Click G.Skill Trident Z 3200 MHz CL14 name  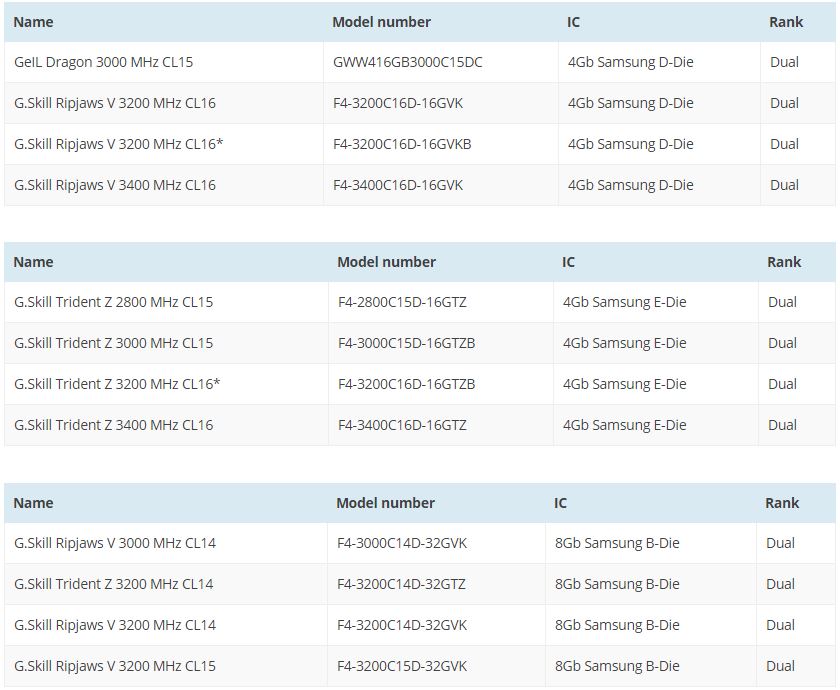pyautogui.click(x=113, y=584)
